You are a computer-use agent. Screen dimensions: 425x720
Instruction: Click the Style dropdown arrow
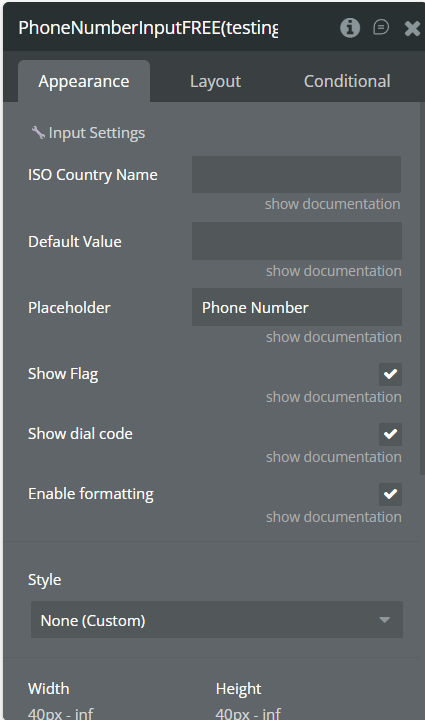coord(385,620)
